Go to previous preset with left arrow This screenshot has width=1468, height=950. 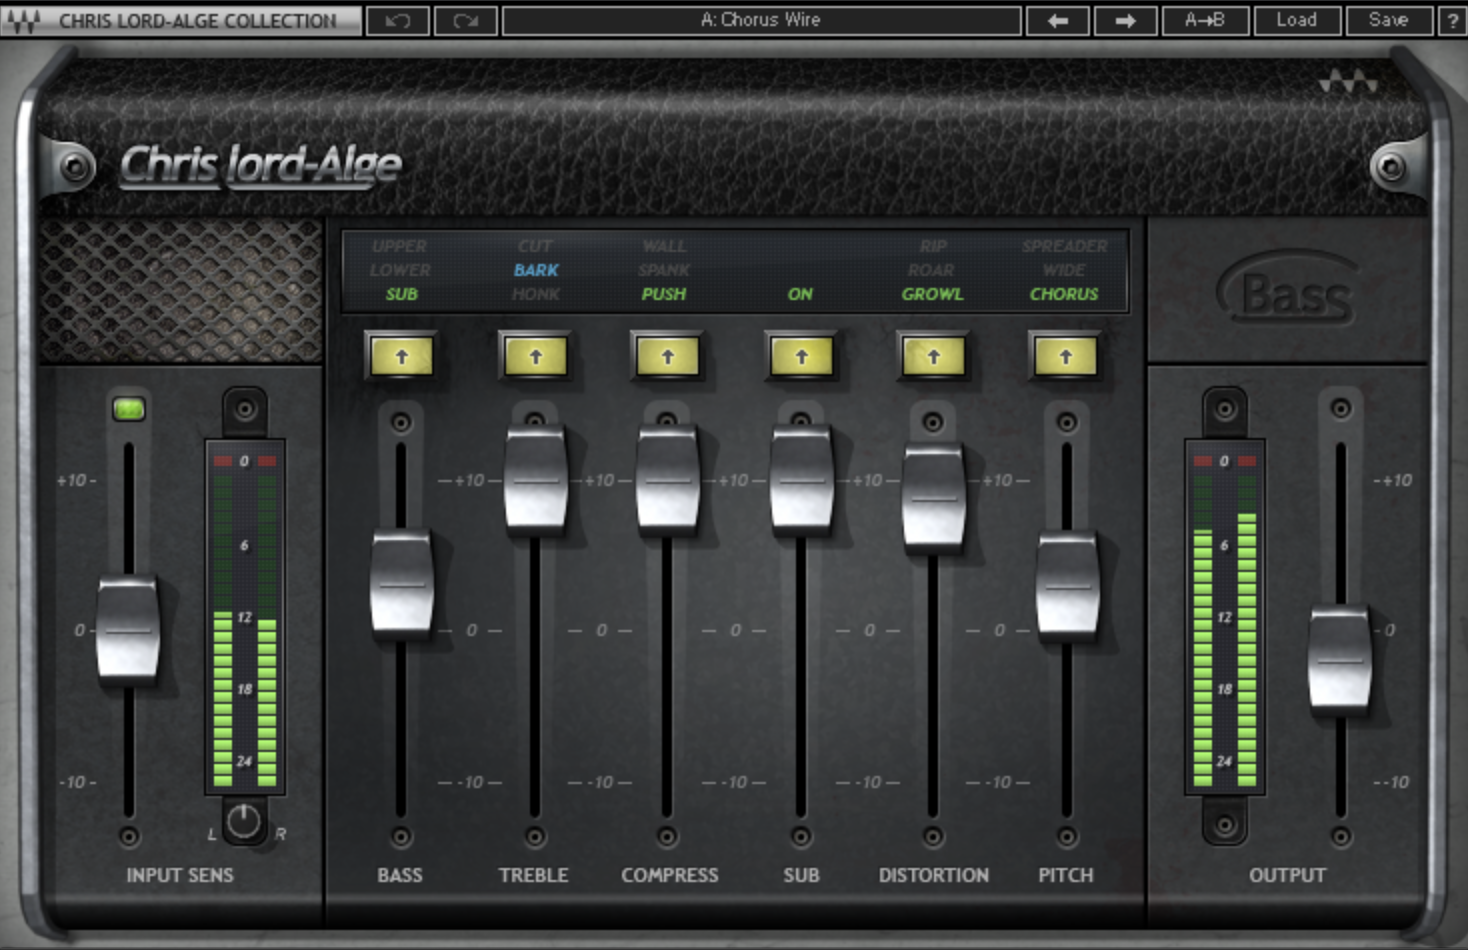point(1058,20)
